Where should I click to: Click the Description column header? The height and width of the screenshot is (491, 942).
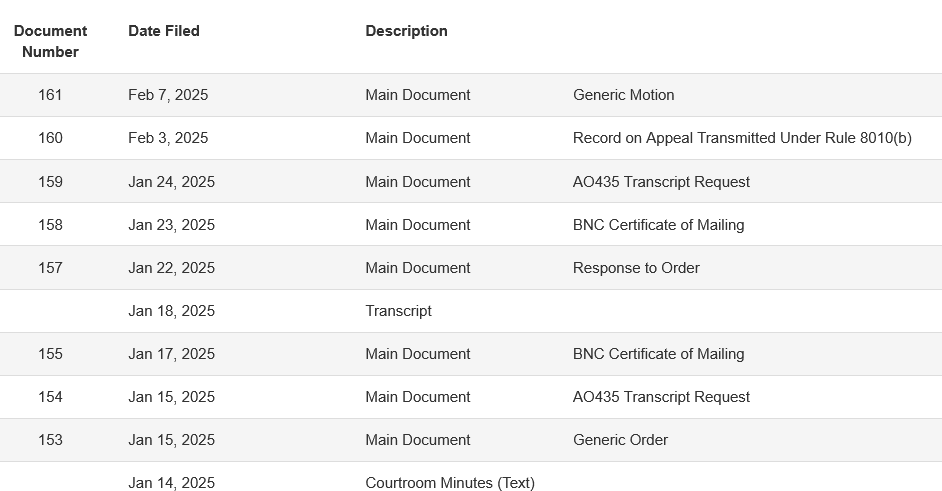click(x=407, y=31)
